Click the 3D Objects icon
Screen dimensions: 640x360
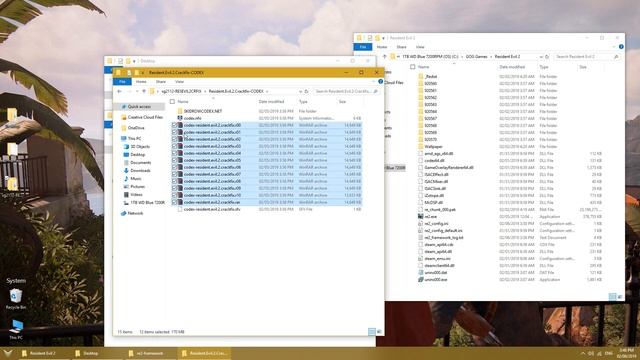[126, 147]
